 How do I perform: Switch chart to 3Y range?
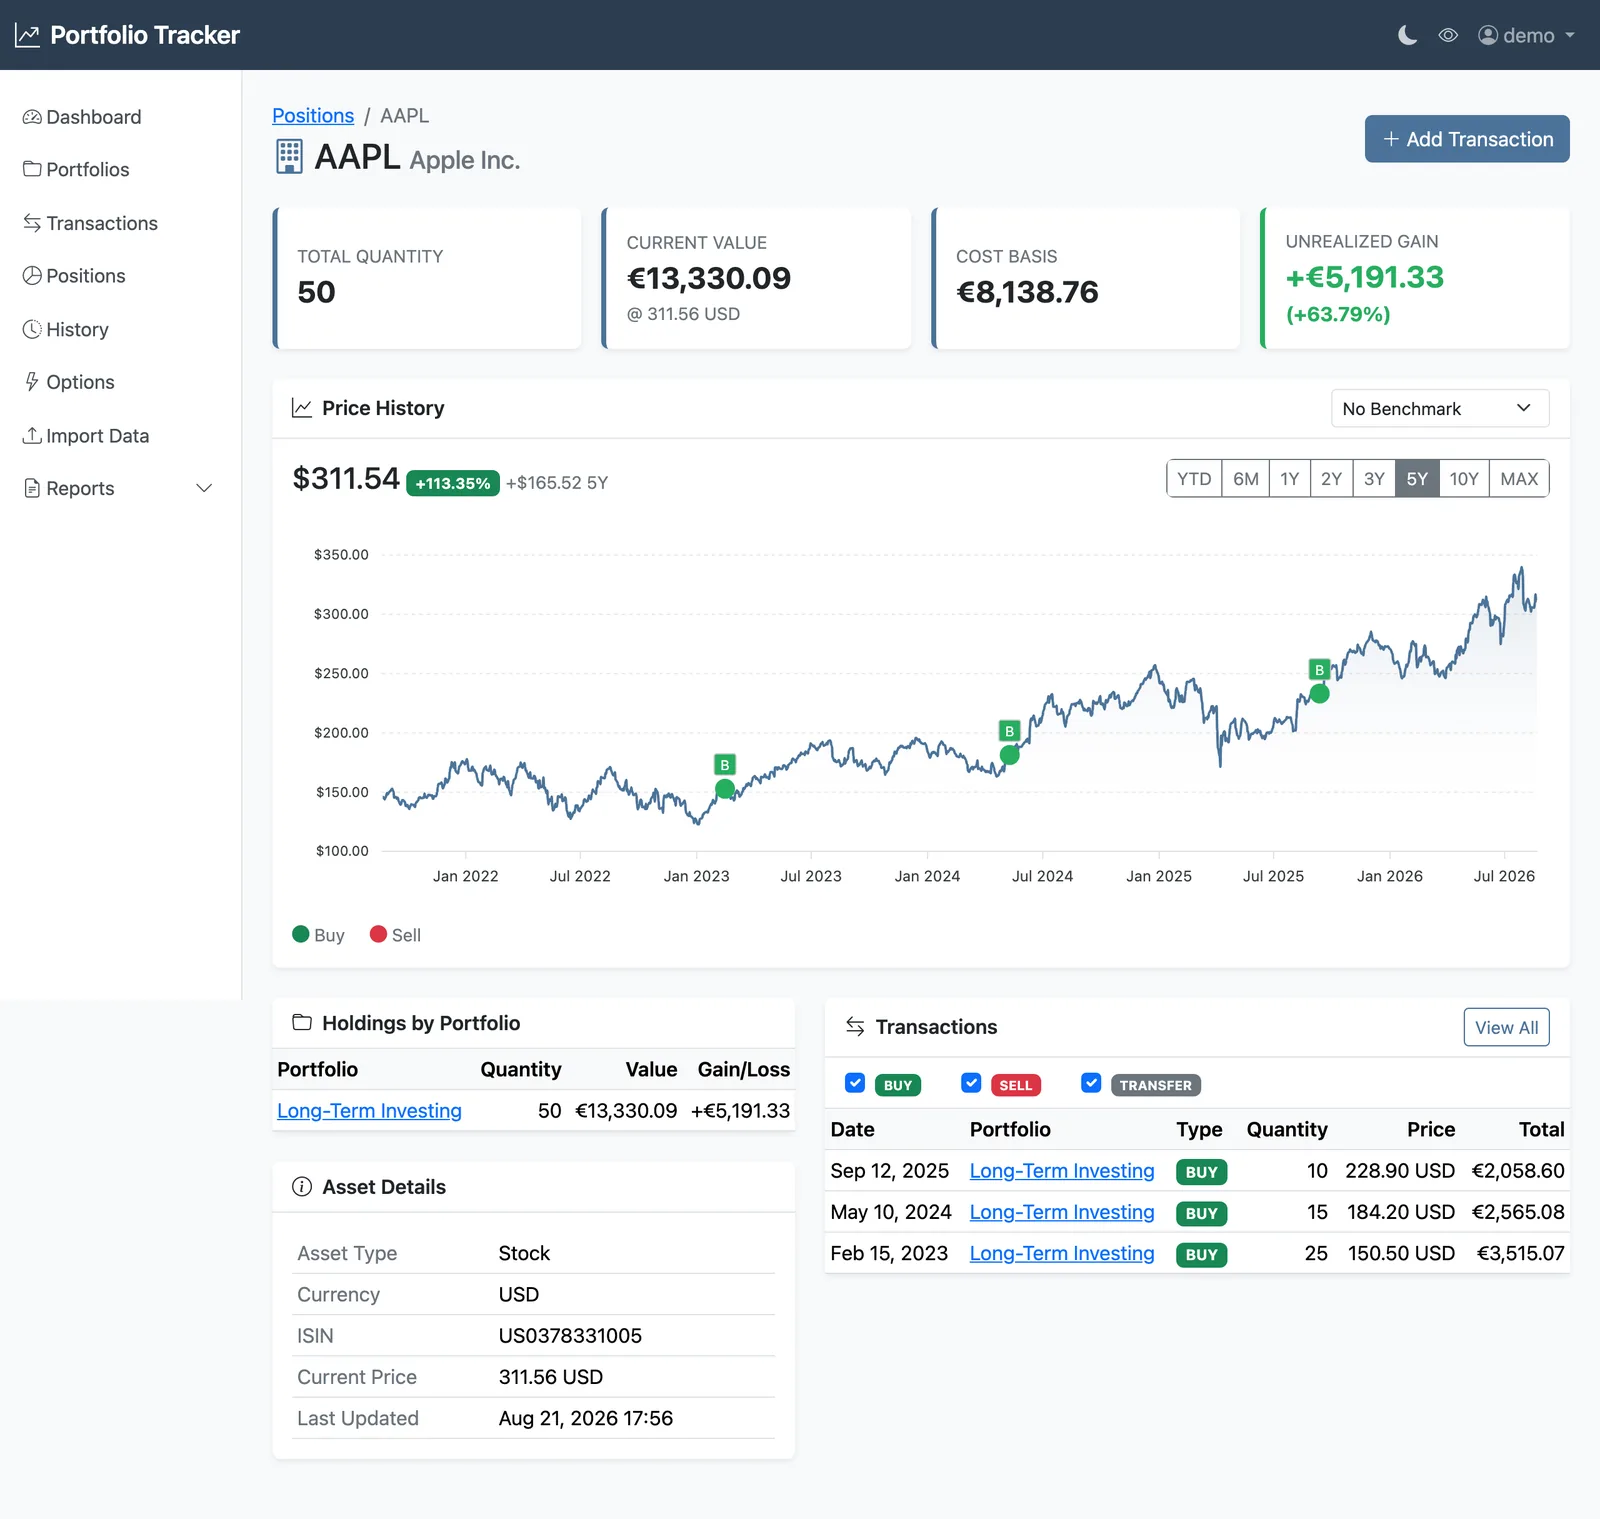coord(1374,479)
